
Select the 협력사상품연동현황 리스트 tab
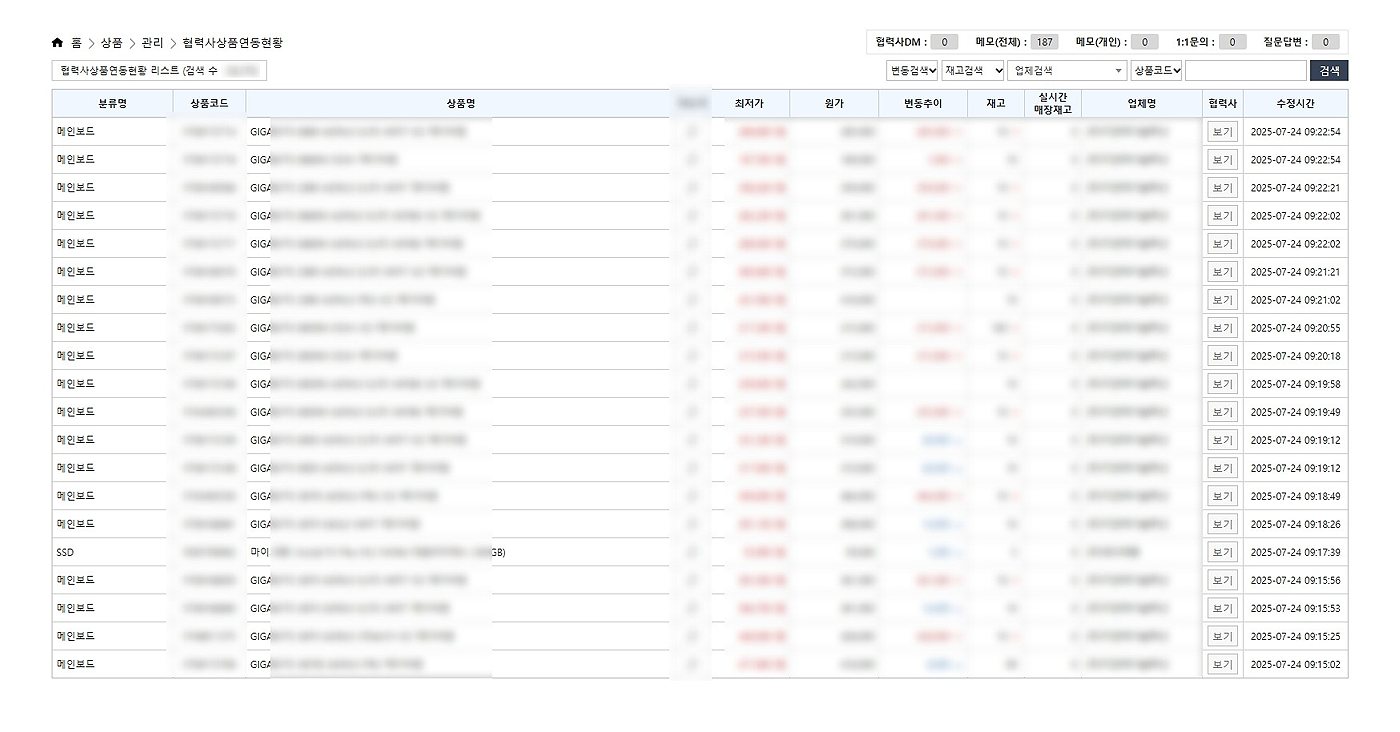159,71
